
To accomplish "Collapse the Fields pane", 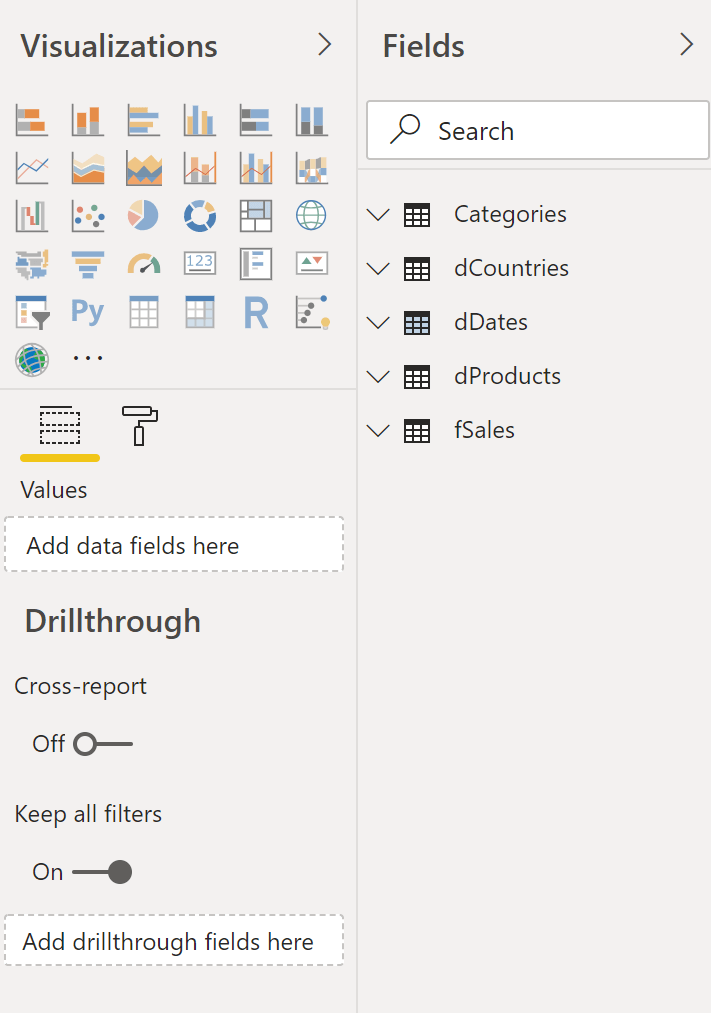I will coord(686,44).
